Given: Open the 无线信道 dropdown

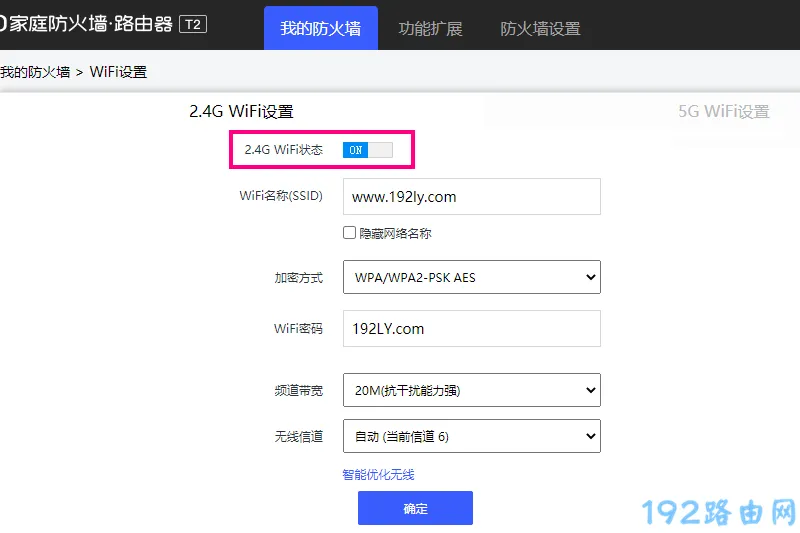Looking at the screenshot, I should pos(471,437).
